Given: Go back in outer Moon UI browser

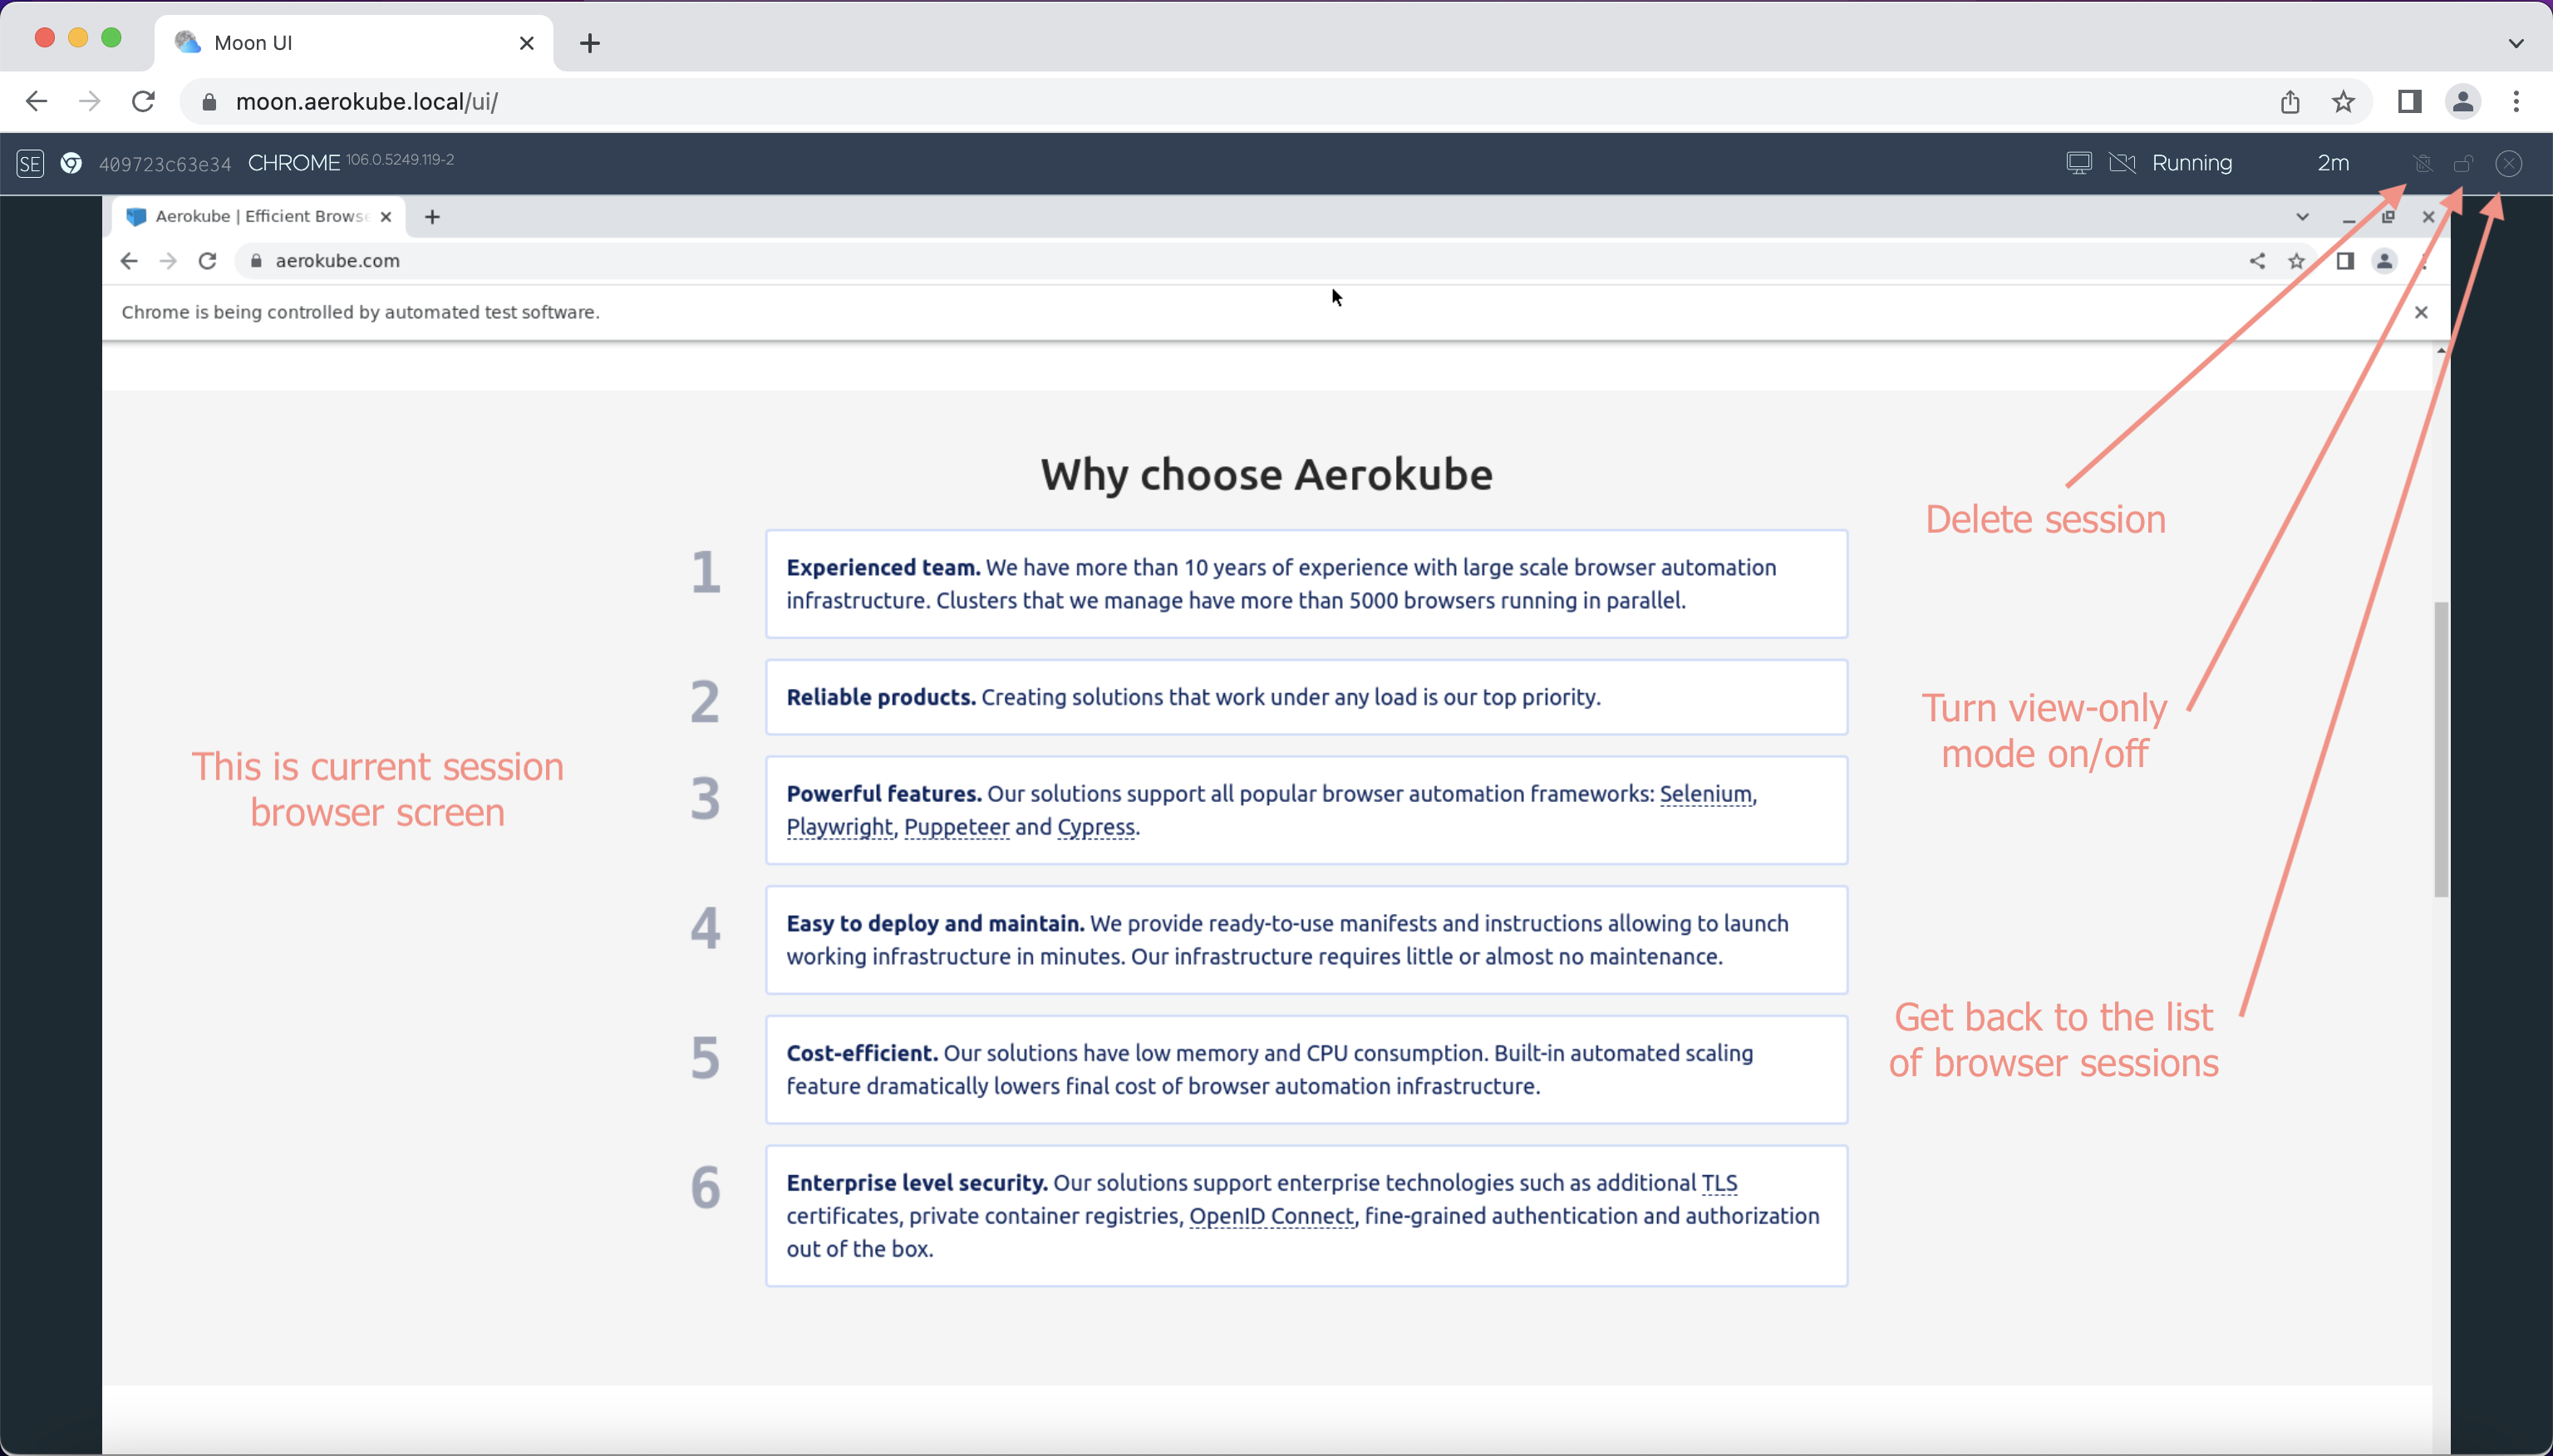Looking at the screenshot, I should [37, 101].
